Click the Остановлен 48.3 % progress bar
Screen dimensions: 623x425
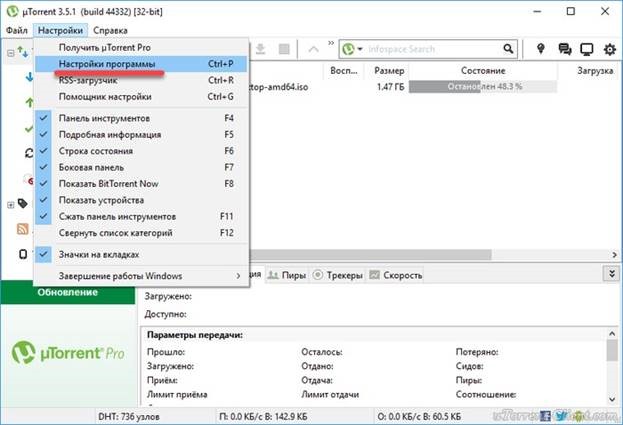coord(483,87)
